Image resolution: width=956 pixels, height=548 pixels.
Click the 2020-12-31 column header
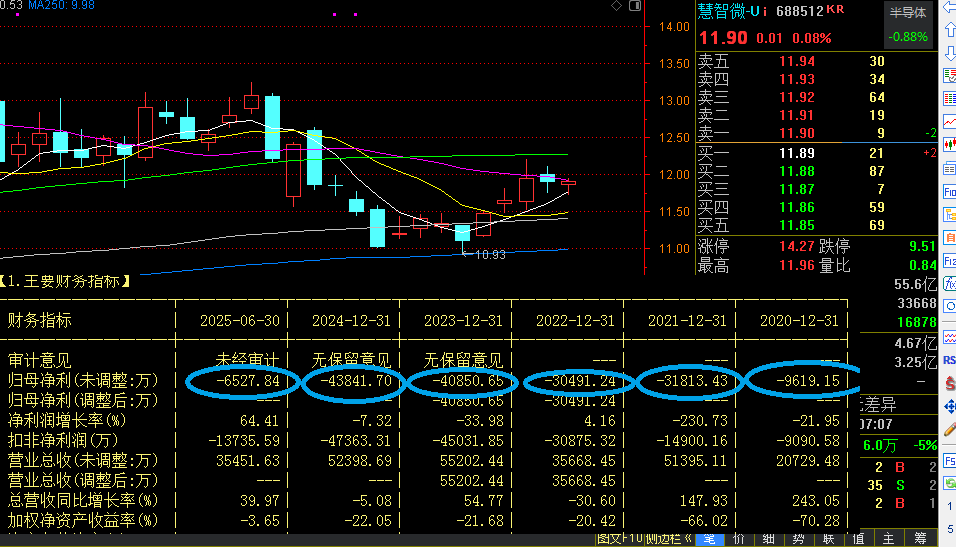799,321
